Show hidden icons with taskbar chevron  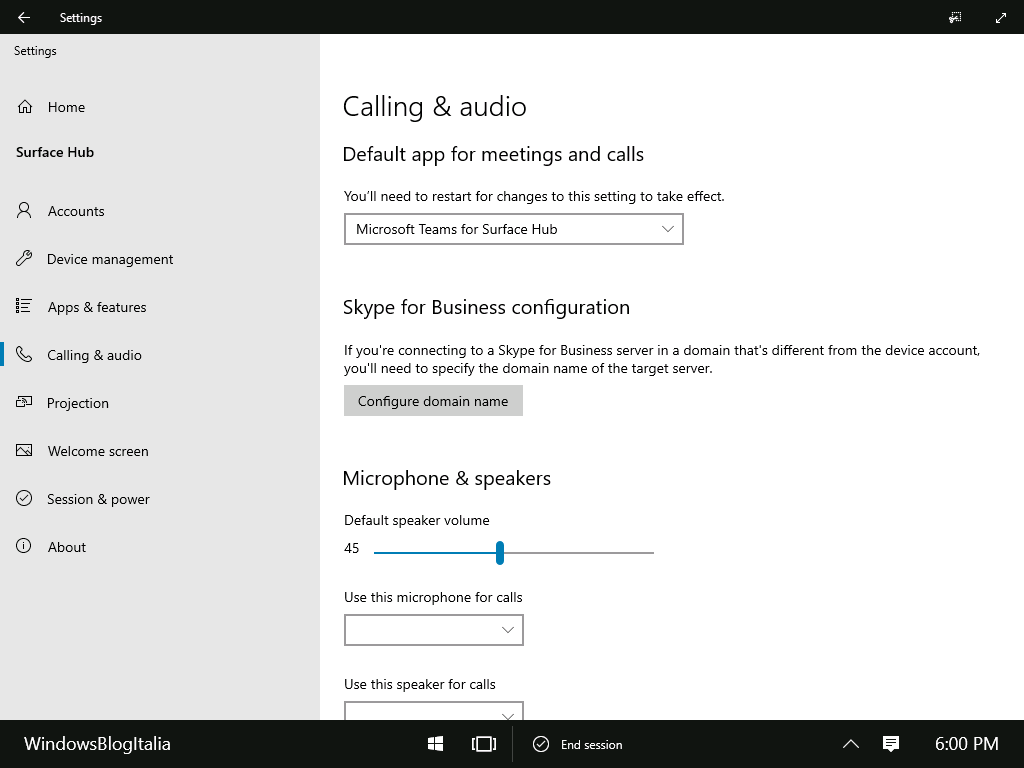pyautogui.click(x=851, y=744)
